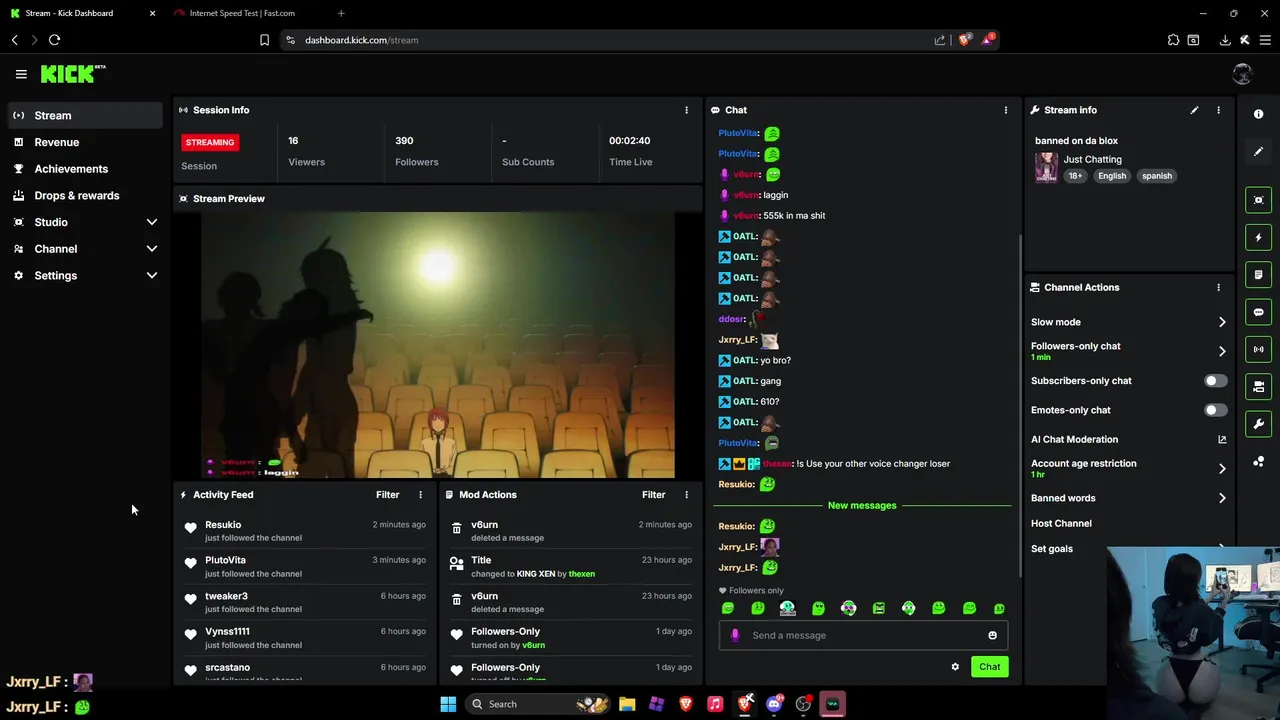Open Brave Shields icon in address bar
The image size is (1280, 720).
coord(964,40)
